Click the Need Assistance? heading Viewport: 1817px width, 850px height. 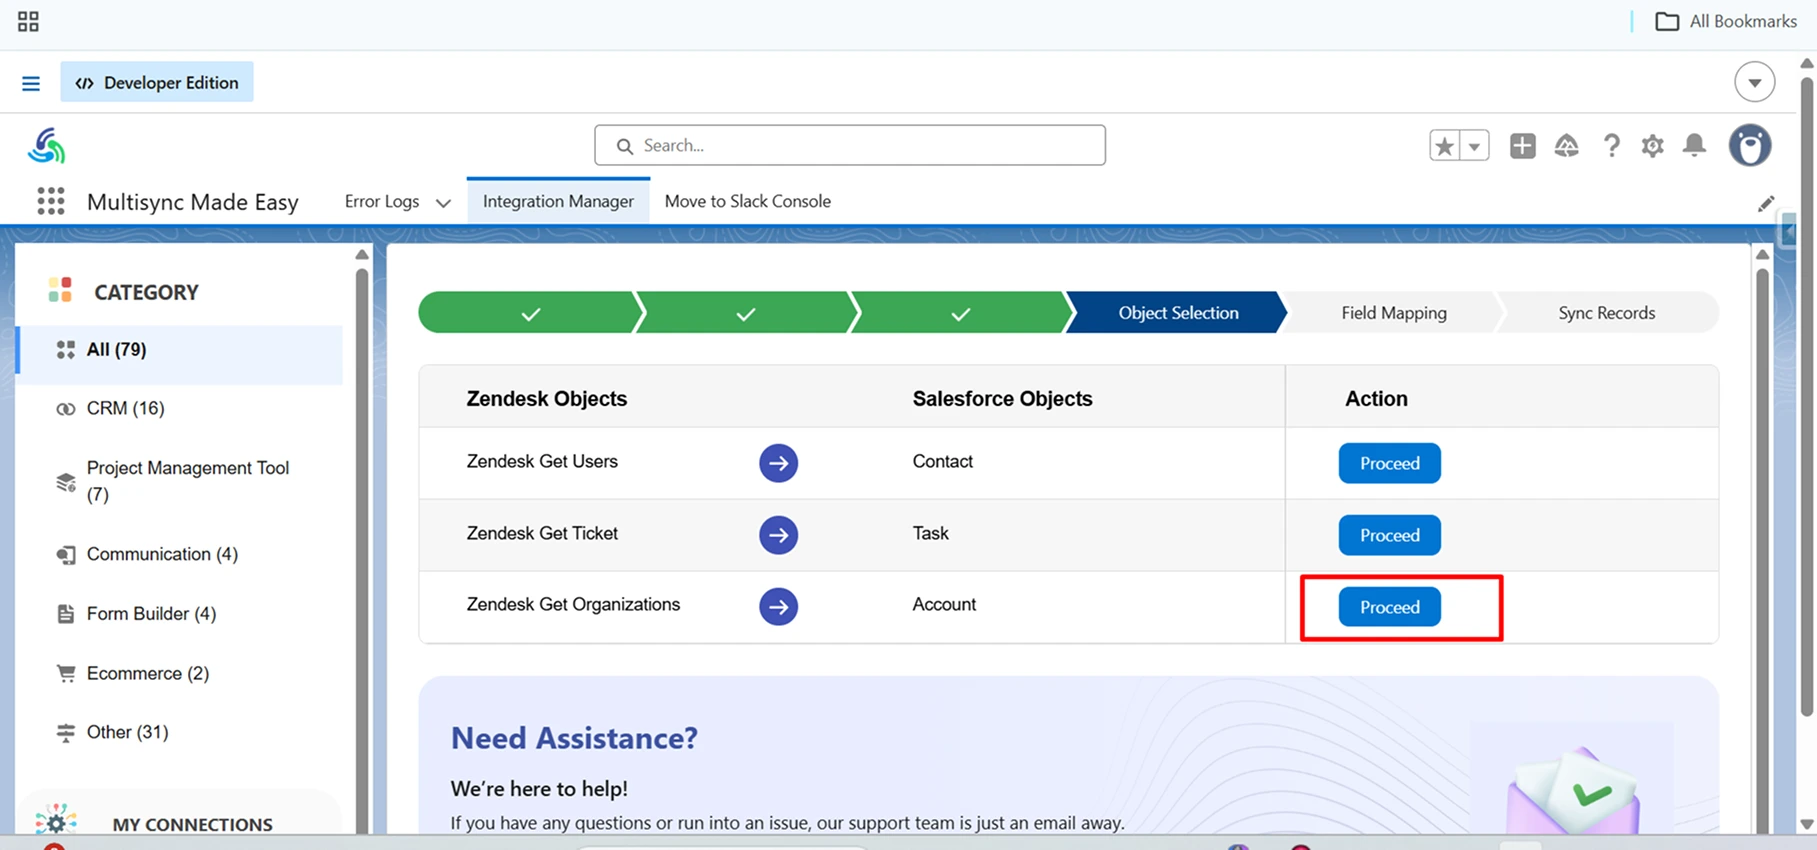point(574,738)
